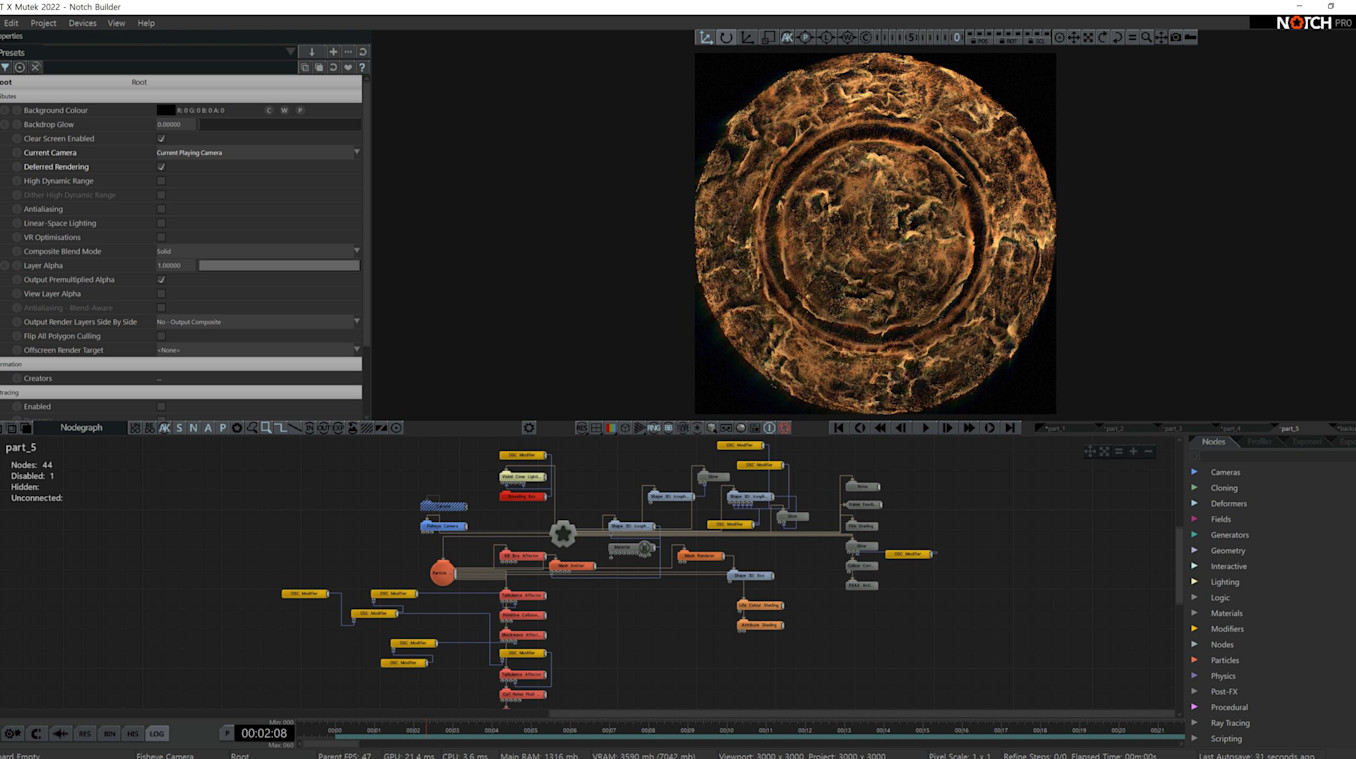
Task: Enable the High Dynamic Range checkbox
Action: [x=161, y=181]
